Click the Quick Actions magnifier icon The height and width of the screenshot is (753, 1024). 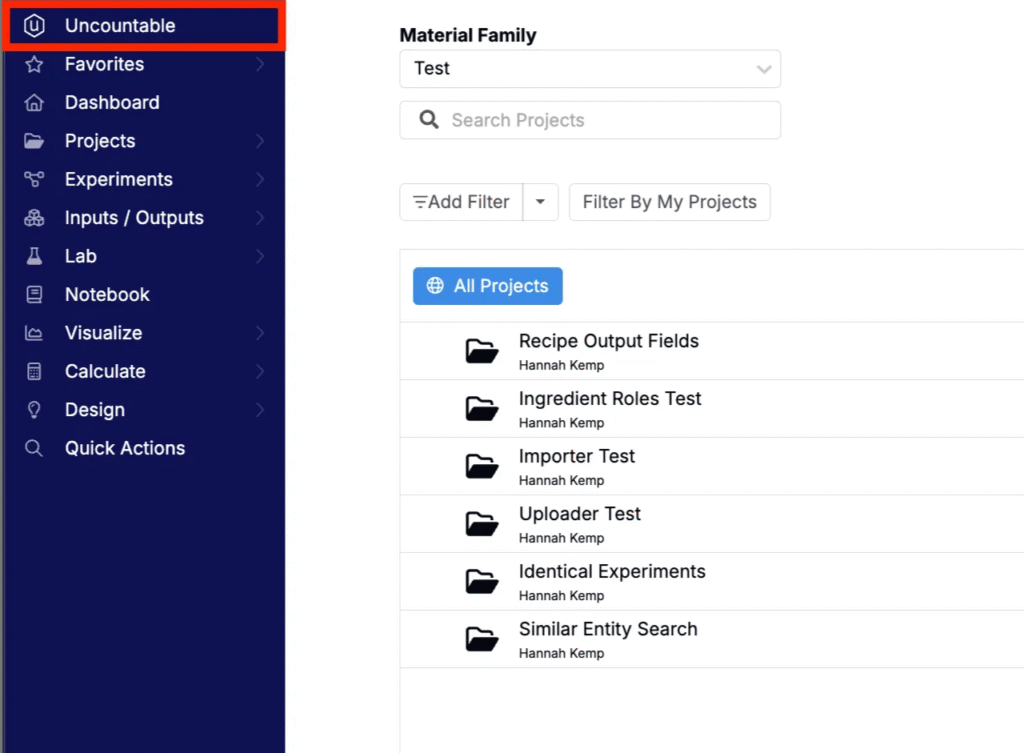tap(34, 448)
